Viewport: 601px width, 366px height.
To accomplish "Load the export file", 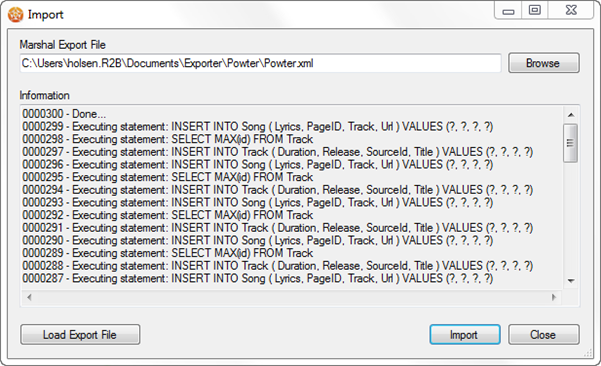I will click(x=80, y=335).
